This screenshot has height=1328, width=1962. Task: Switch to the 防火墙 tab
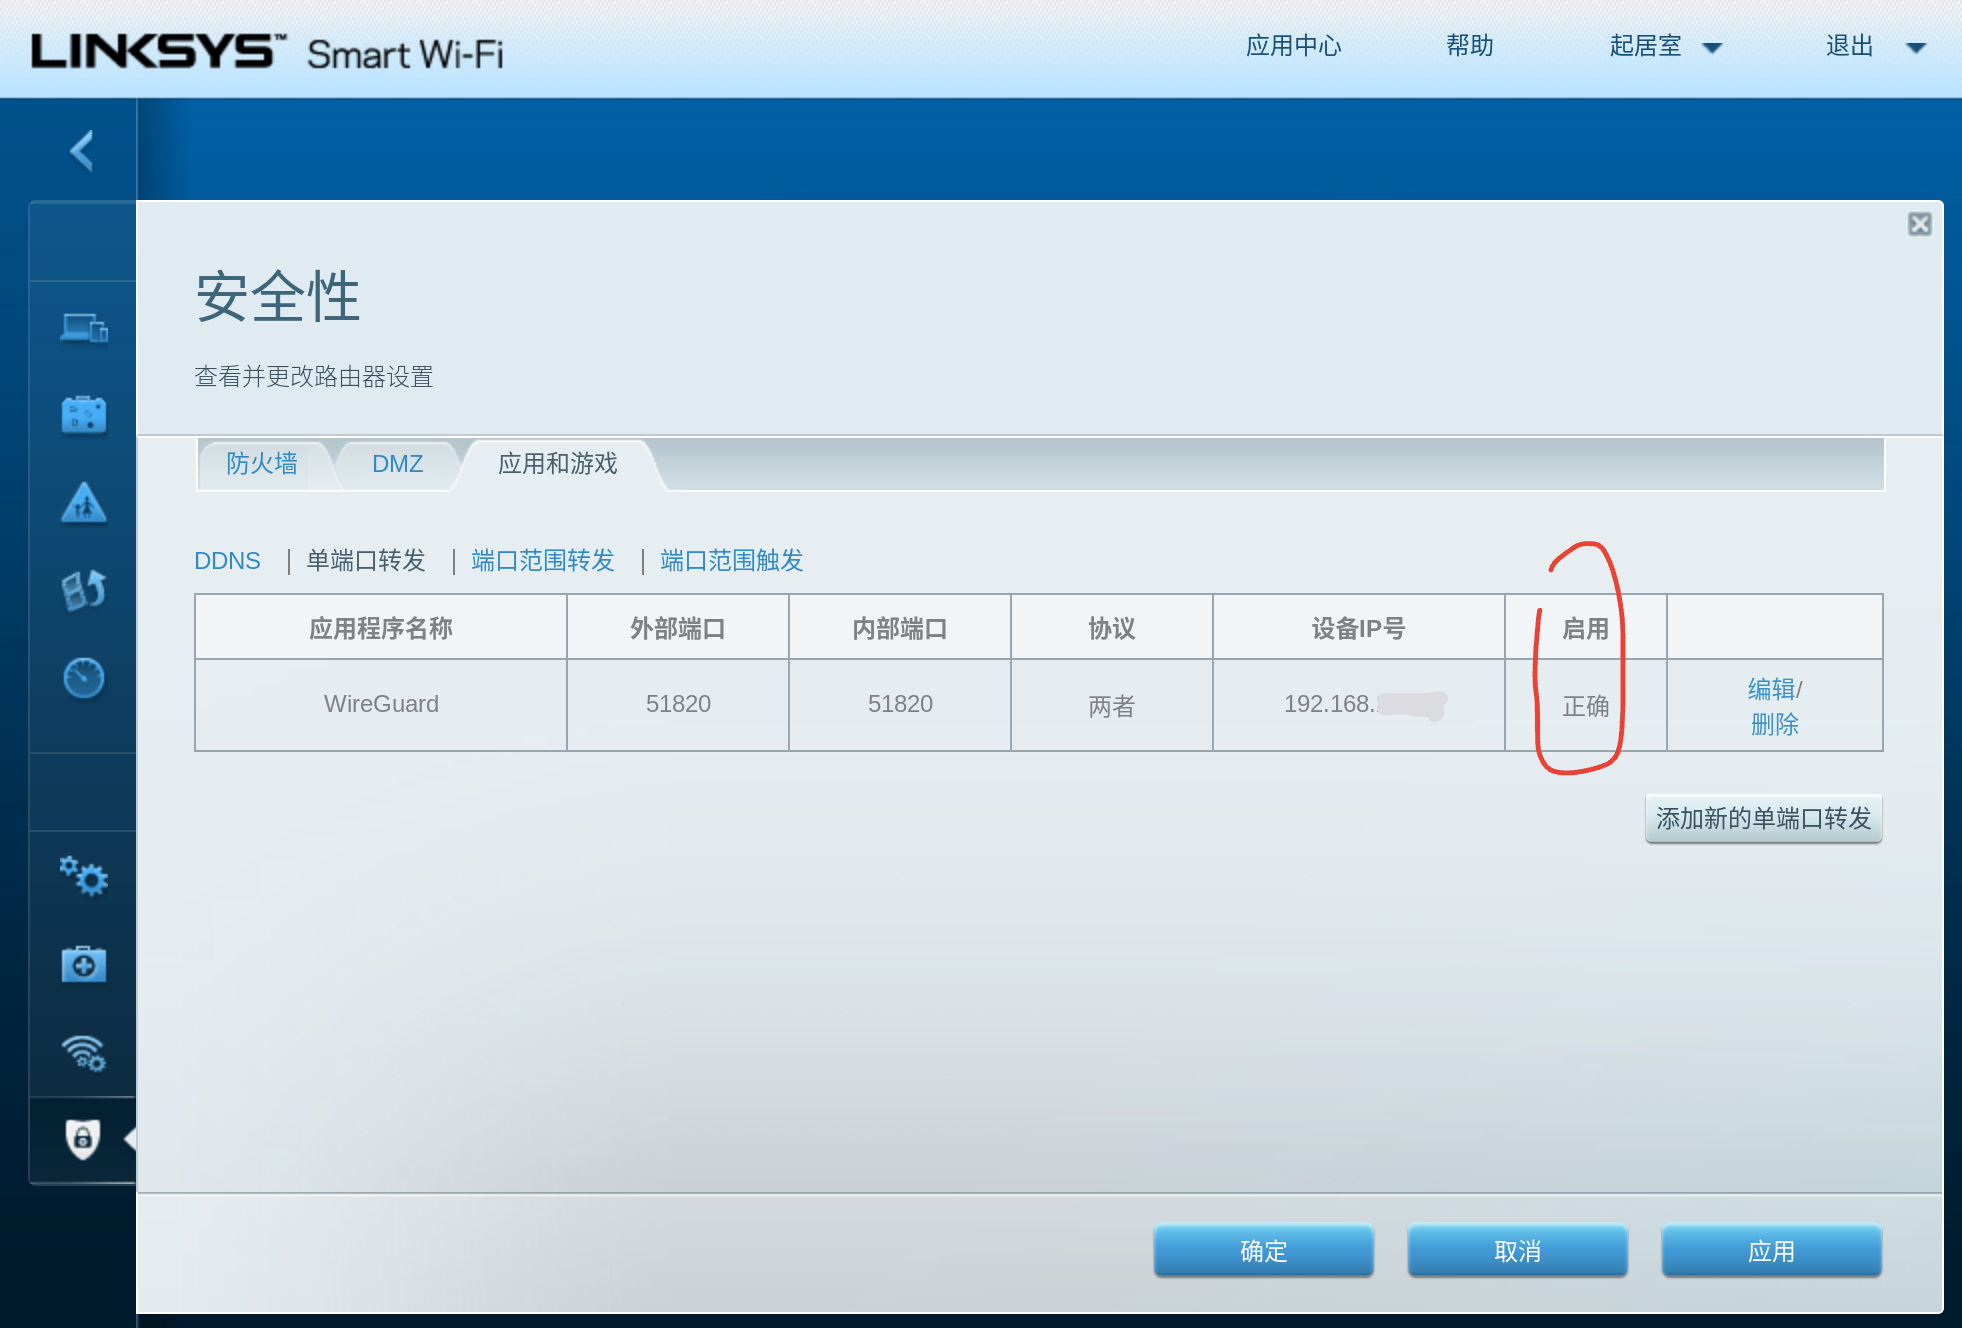click(x=262, y=464)
